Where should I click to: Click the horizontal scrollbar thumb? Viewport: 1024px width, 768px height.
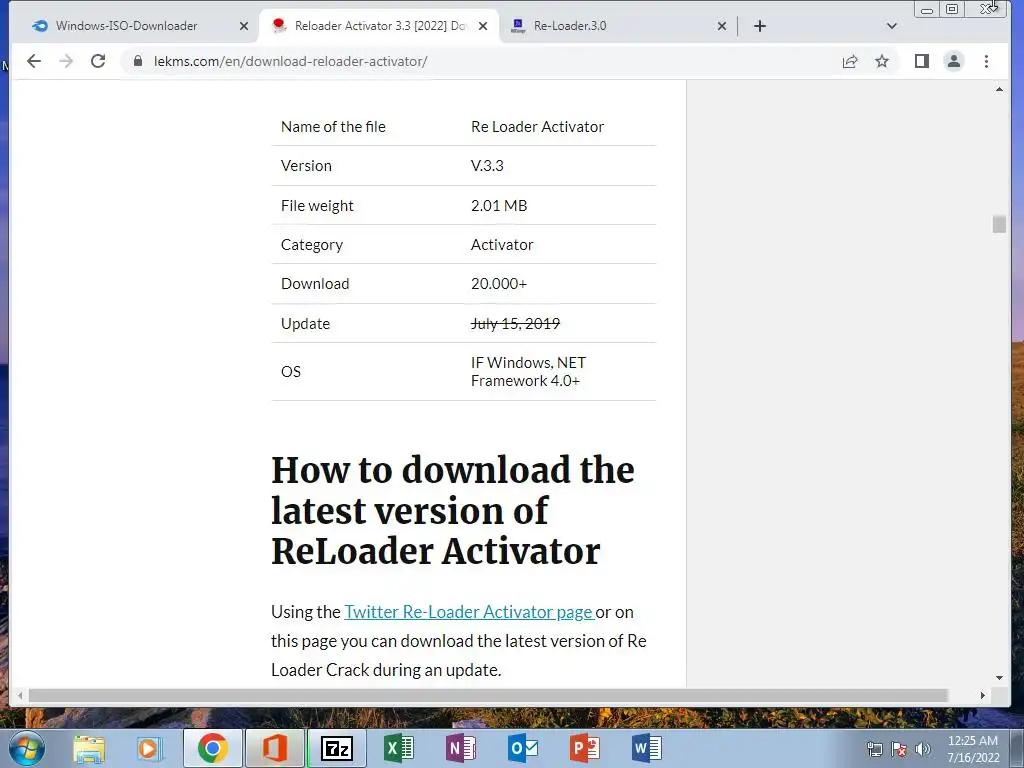click(488, 696)
